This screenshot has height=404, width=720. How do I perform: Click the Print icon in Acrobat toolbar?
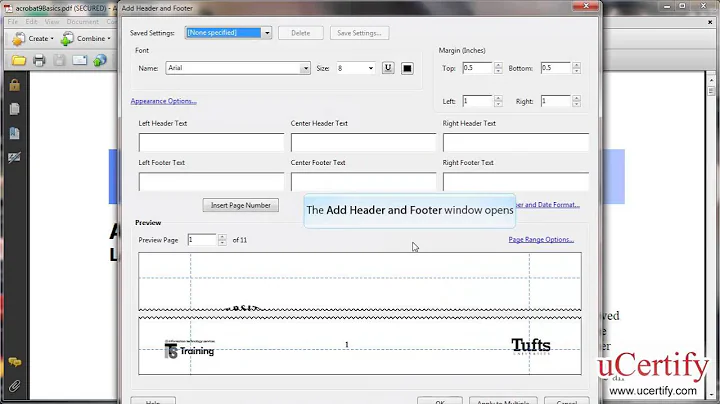(x=39, y=60)
